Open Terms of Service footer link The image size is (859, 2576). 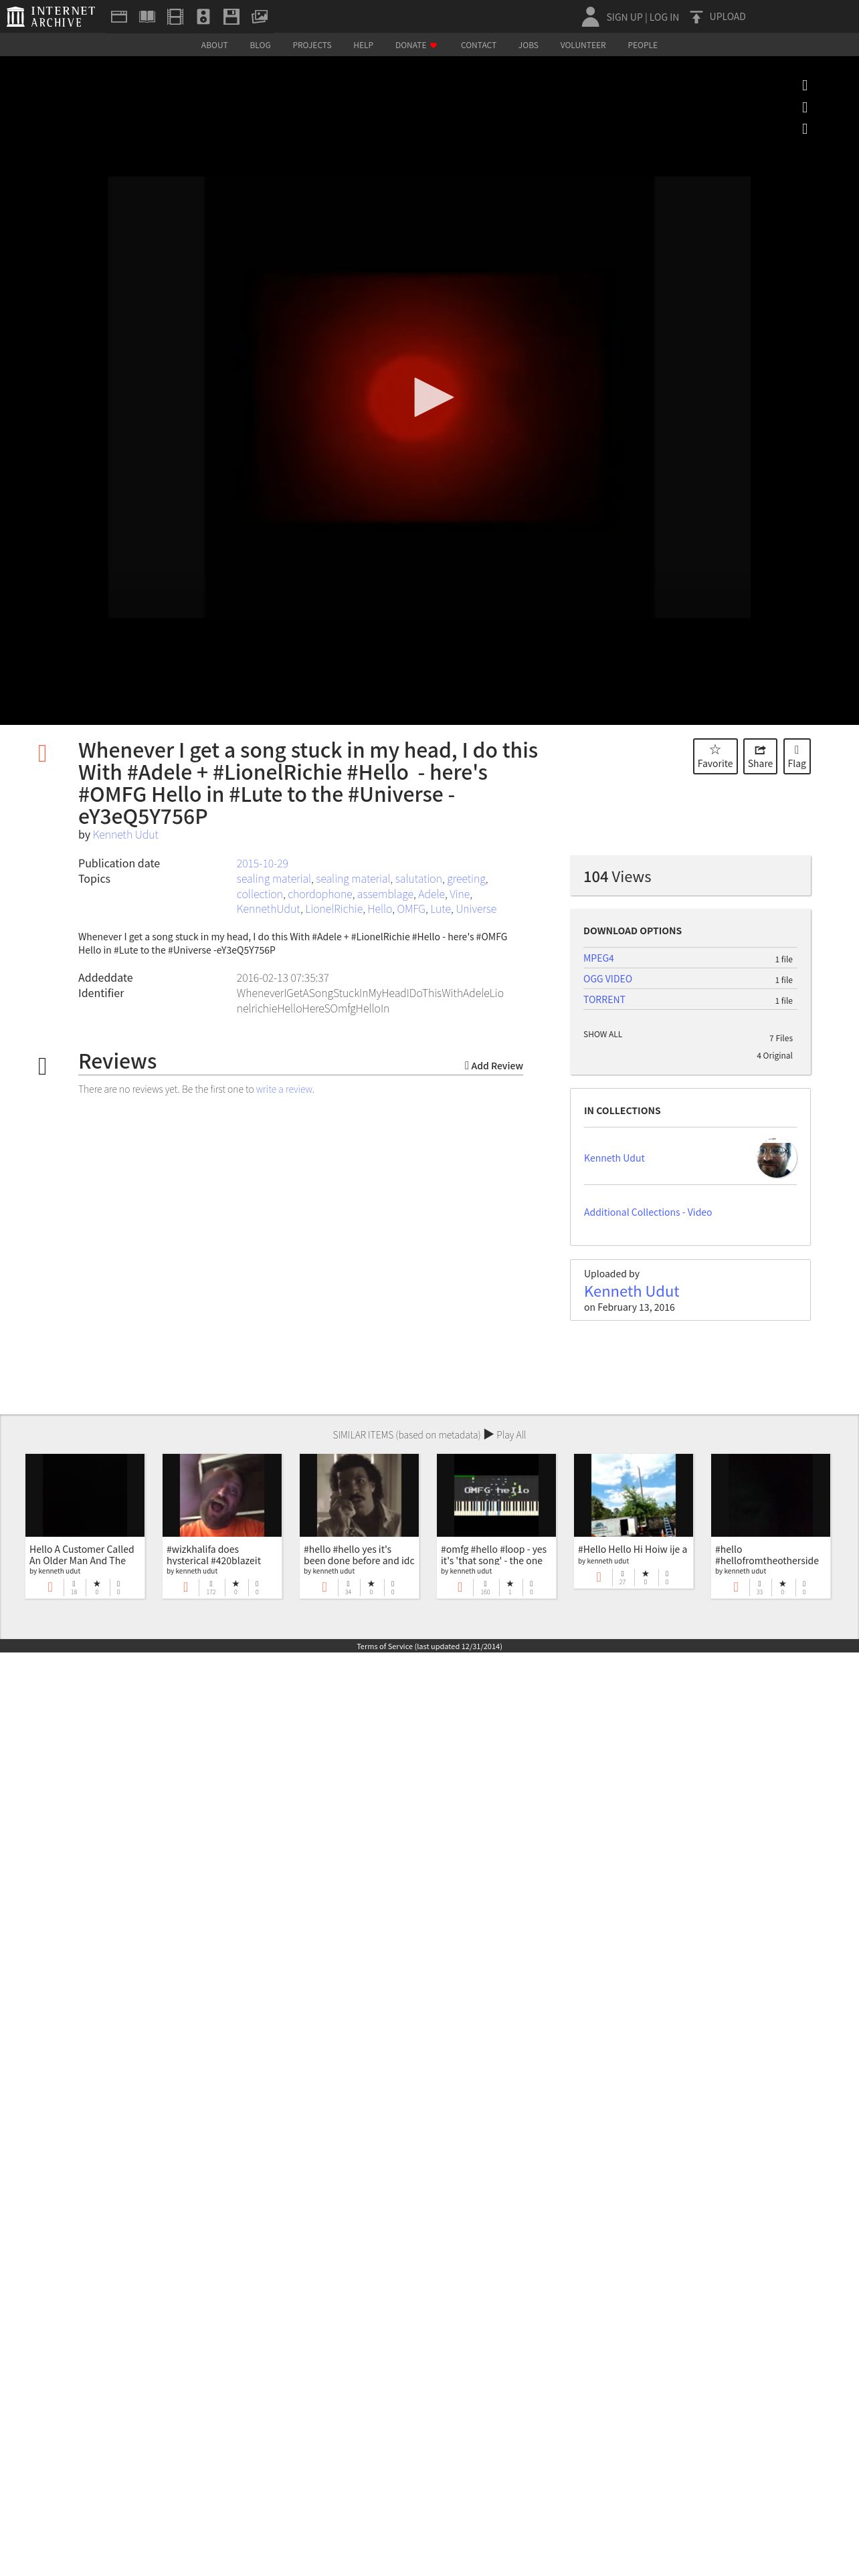tap(429, 1646)
